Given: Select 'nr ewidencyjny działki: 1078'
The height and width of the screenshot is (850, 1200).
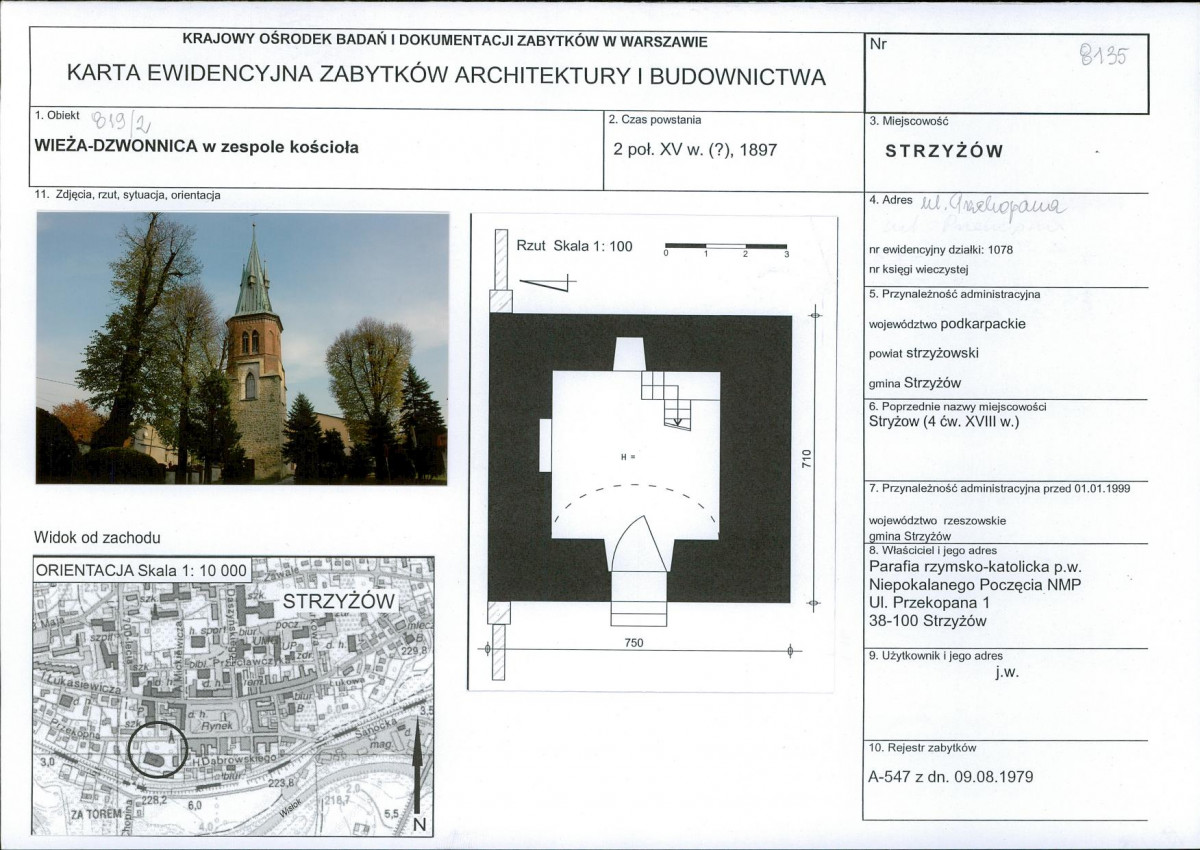Looking at the screenshot, I should tap(941, 250).
